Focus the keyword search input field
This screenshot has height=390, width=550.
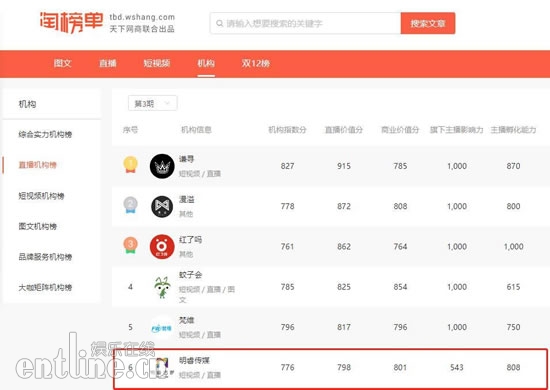305,23
